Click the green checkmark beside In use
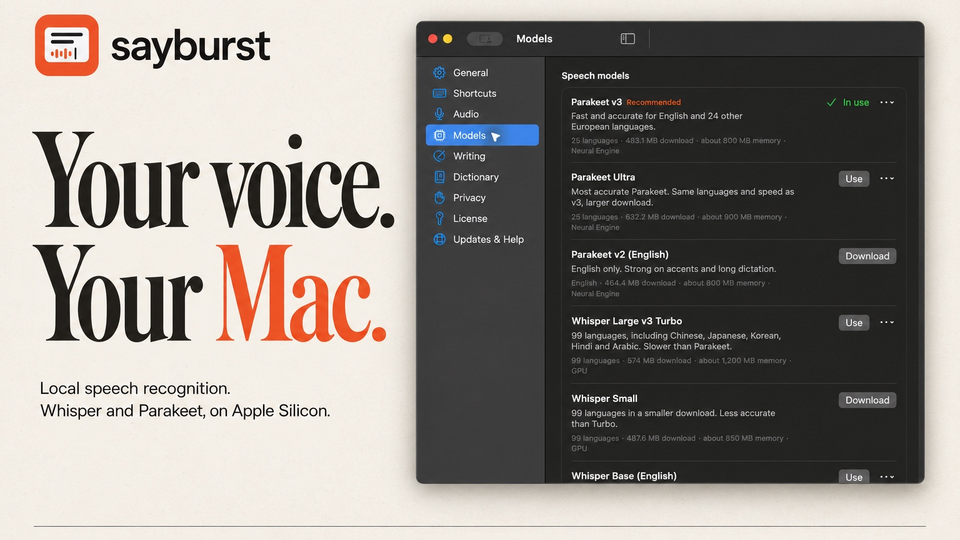Screen dimensions: 960x540 pos(831,102)
